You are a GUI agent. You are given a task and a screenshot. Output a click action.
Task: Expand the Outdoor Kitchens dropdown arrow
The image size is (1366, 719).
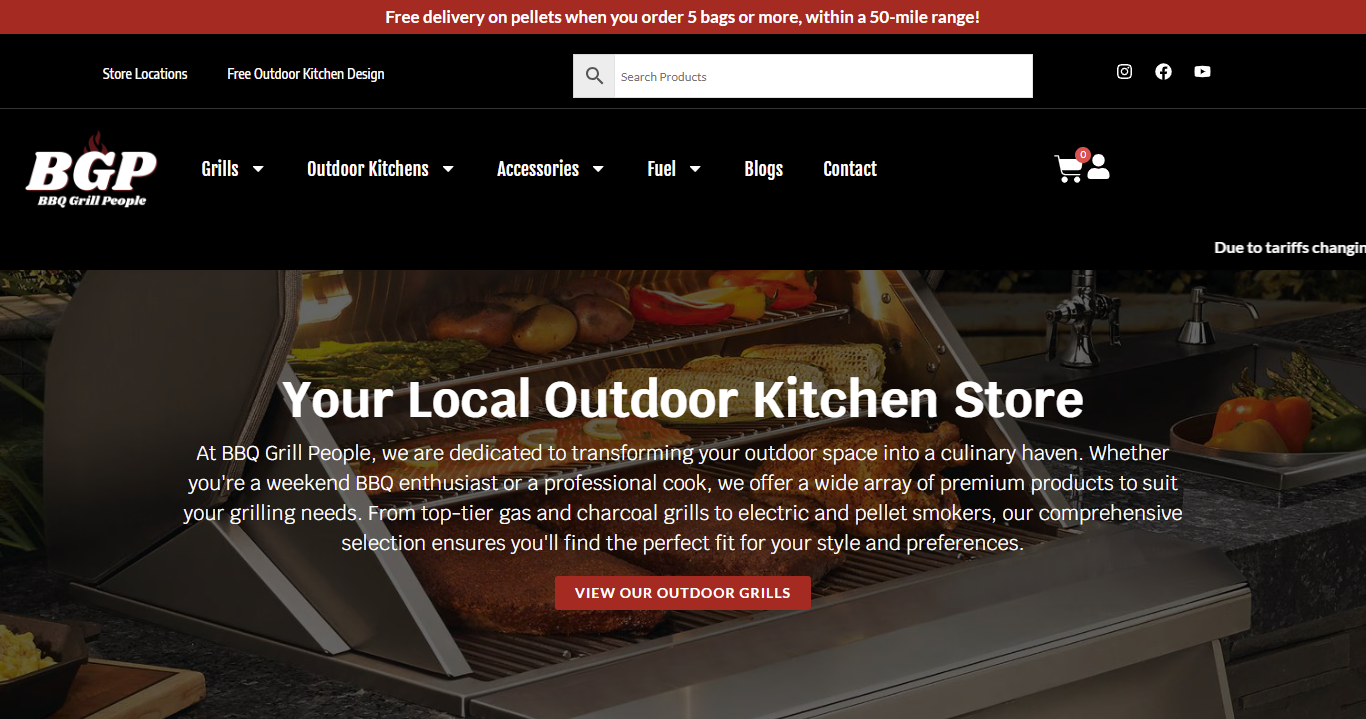(448, 169)
